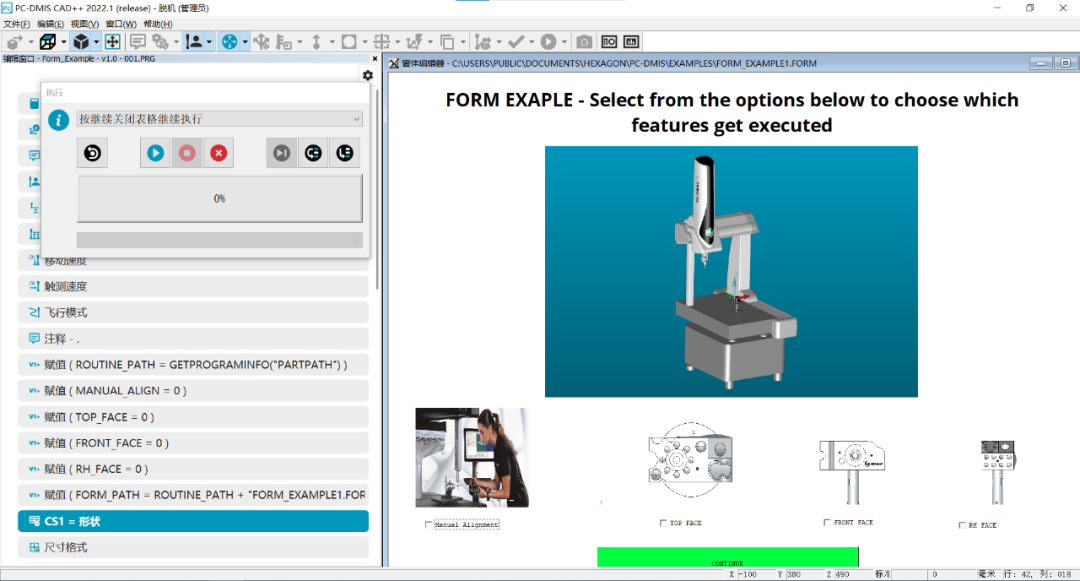Open dropdown arrow beside solid cube icon
The width and height of the screenshot is (1080, 581).
point(96,42)
